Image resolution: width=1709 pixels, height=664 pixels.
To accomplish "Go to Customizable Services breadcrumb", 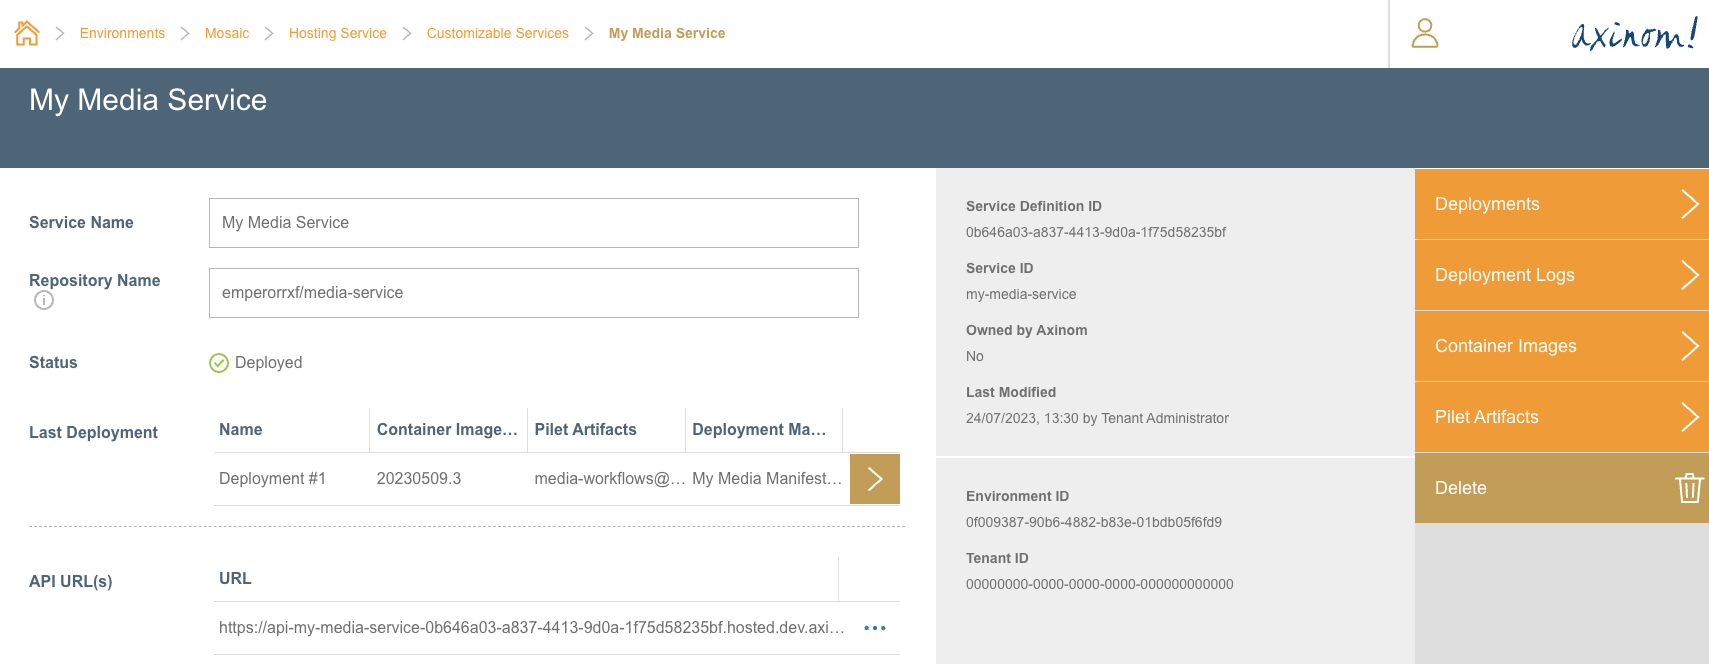I will coord(497,33).
